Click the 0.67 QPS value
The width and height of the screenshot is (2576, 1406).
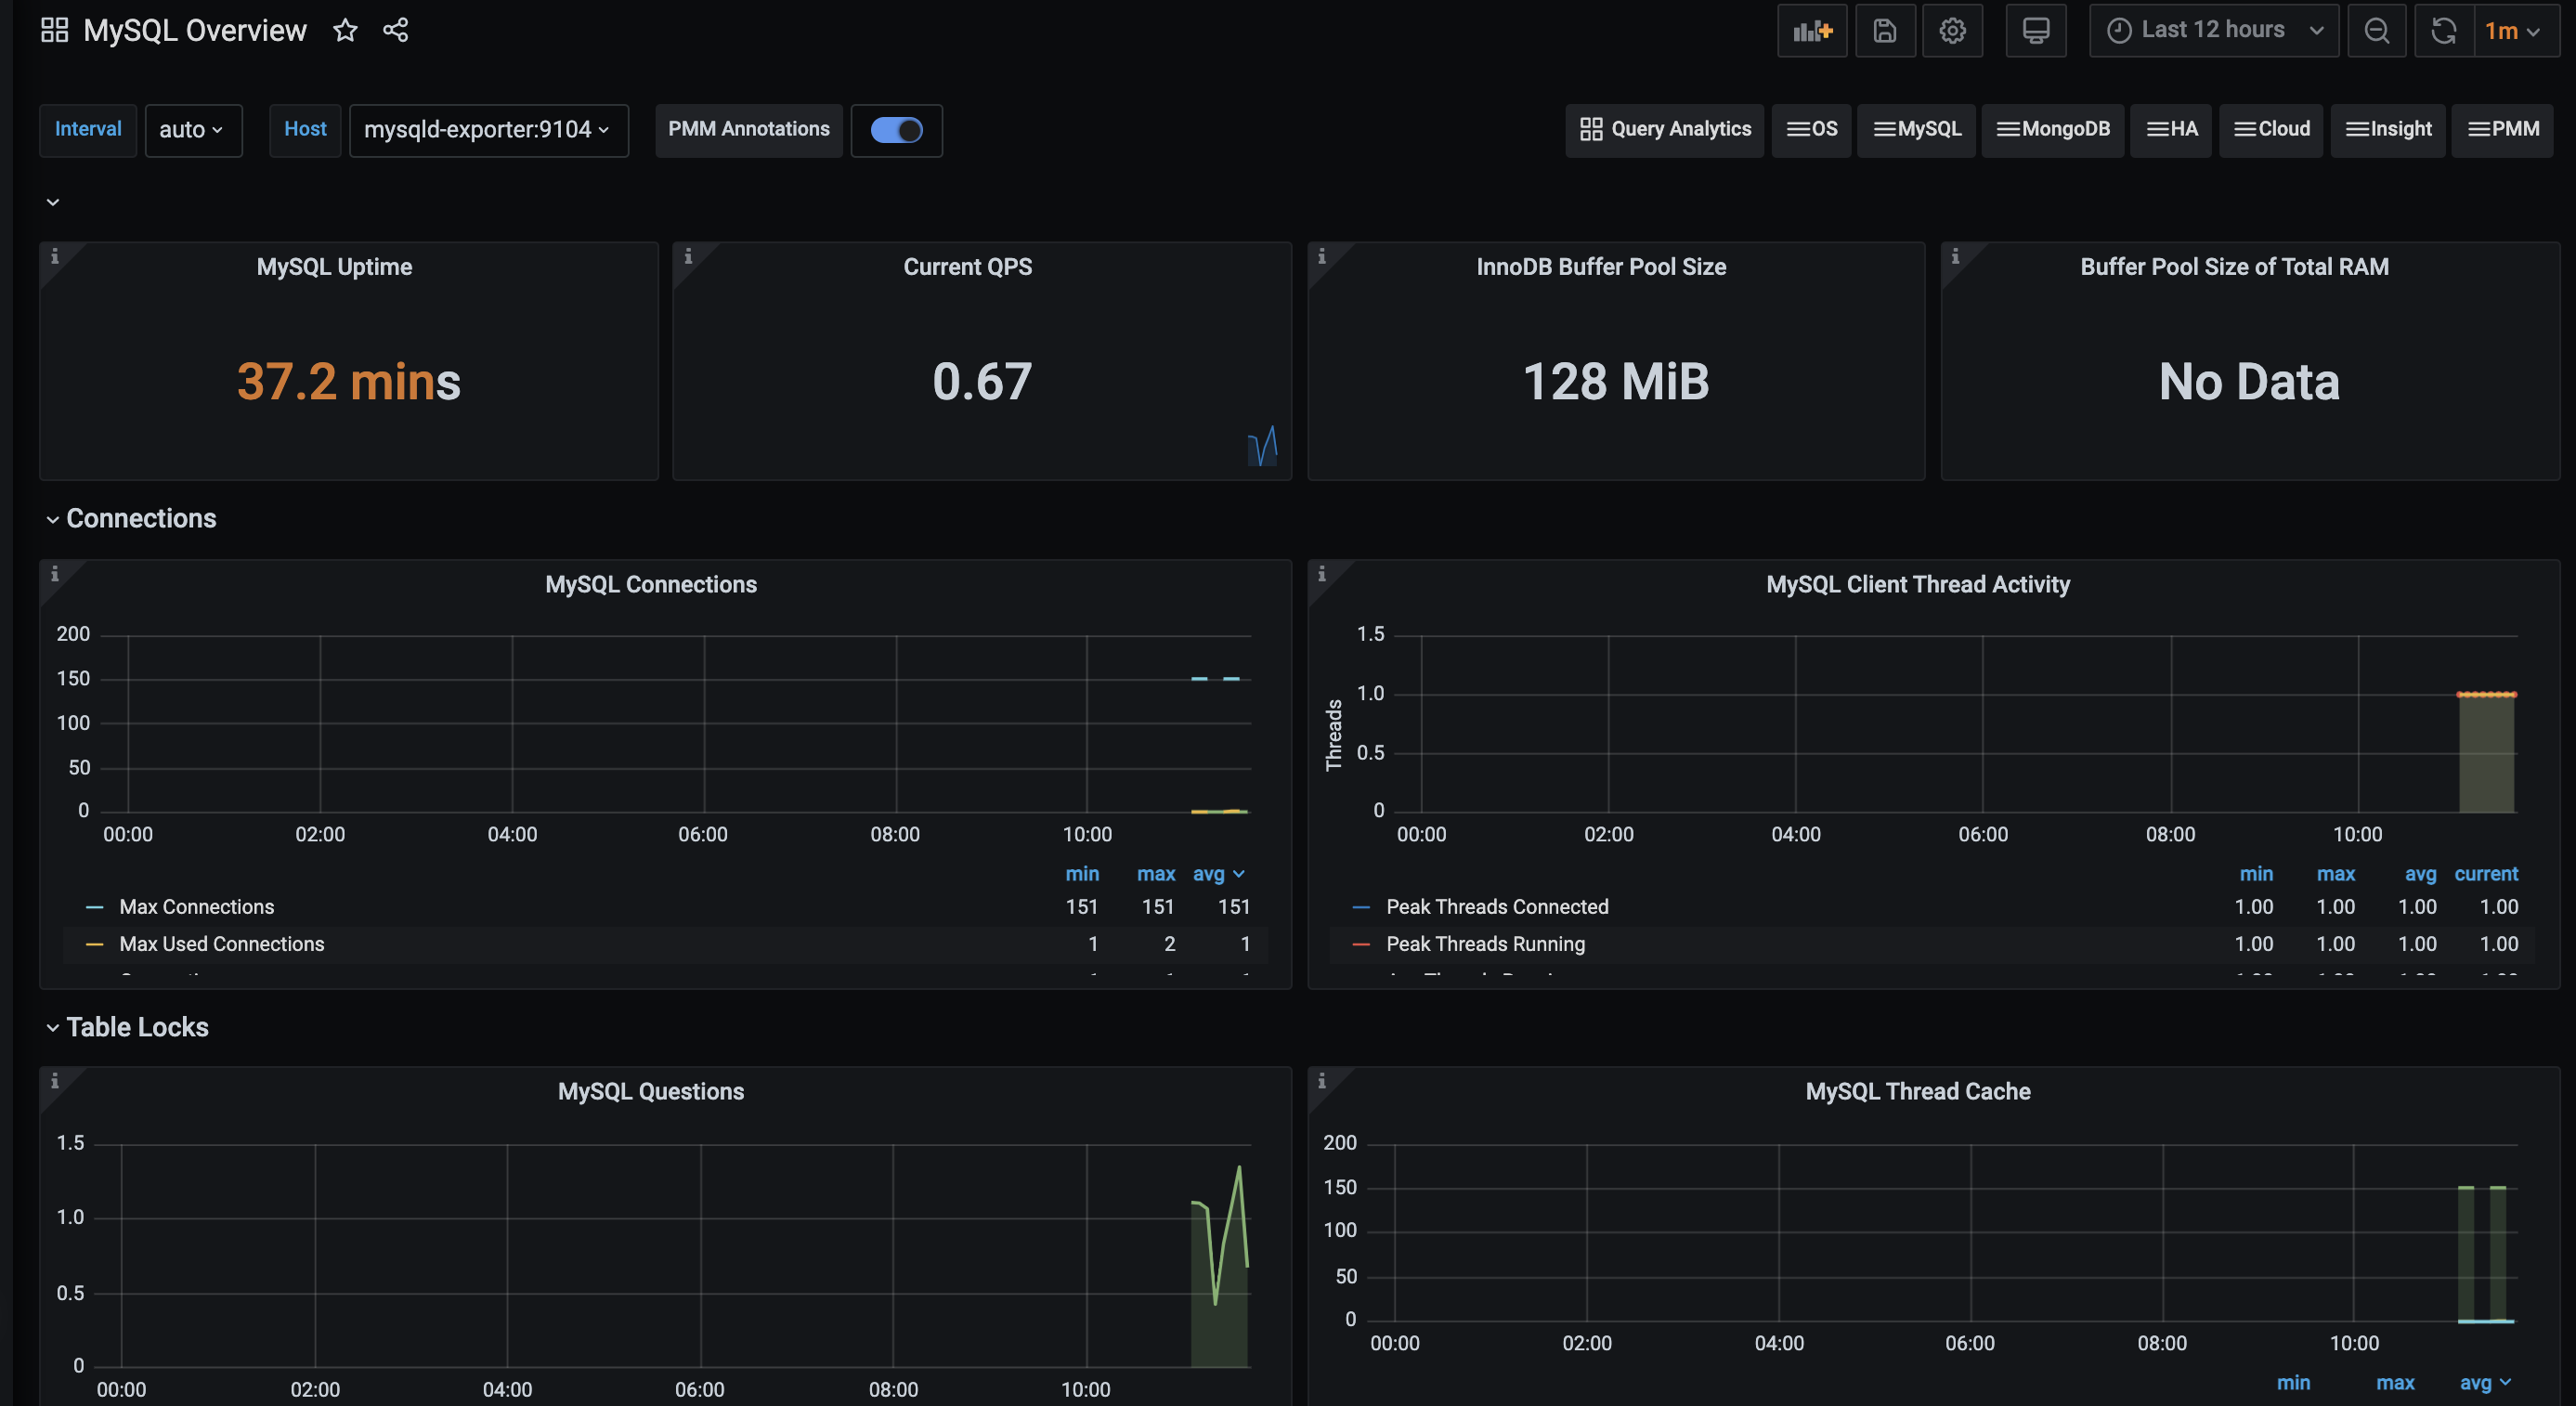point(982,382)
